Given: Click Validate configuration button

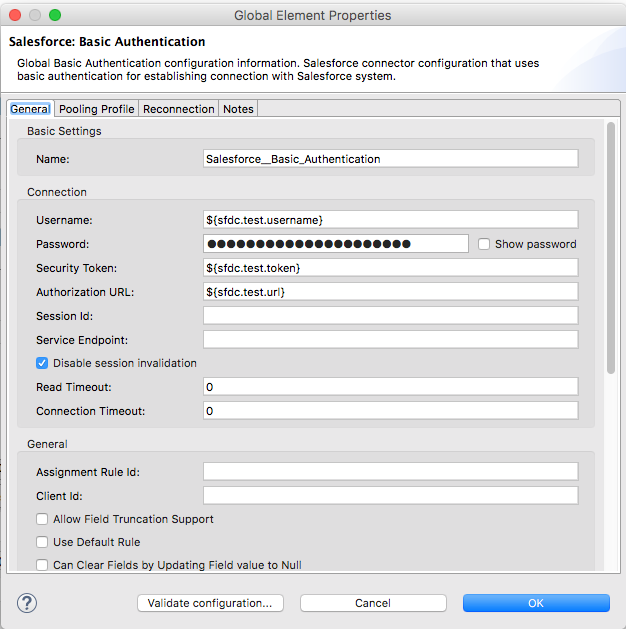Looking at the screenshot, I should (210, 603).
